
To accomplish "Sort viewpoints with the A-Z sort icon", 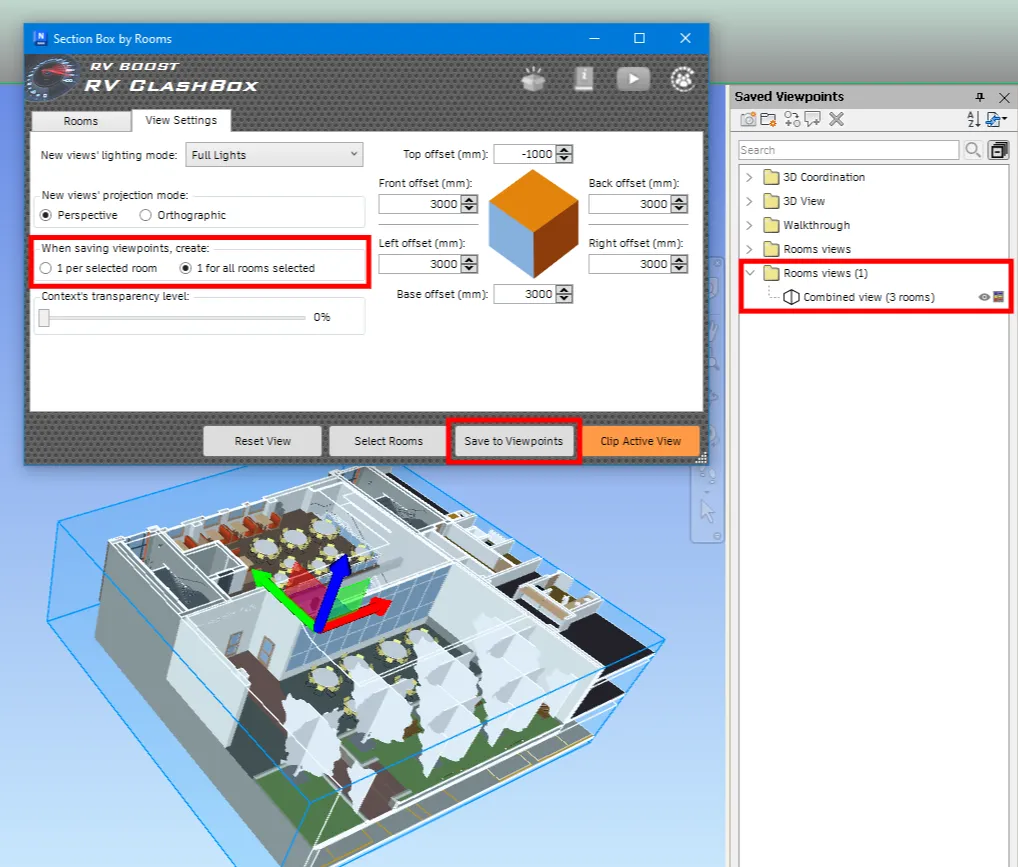I will [x=973, y=120].
